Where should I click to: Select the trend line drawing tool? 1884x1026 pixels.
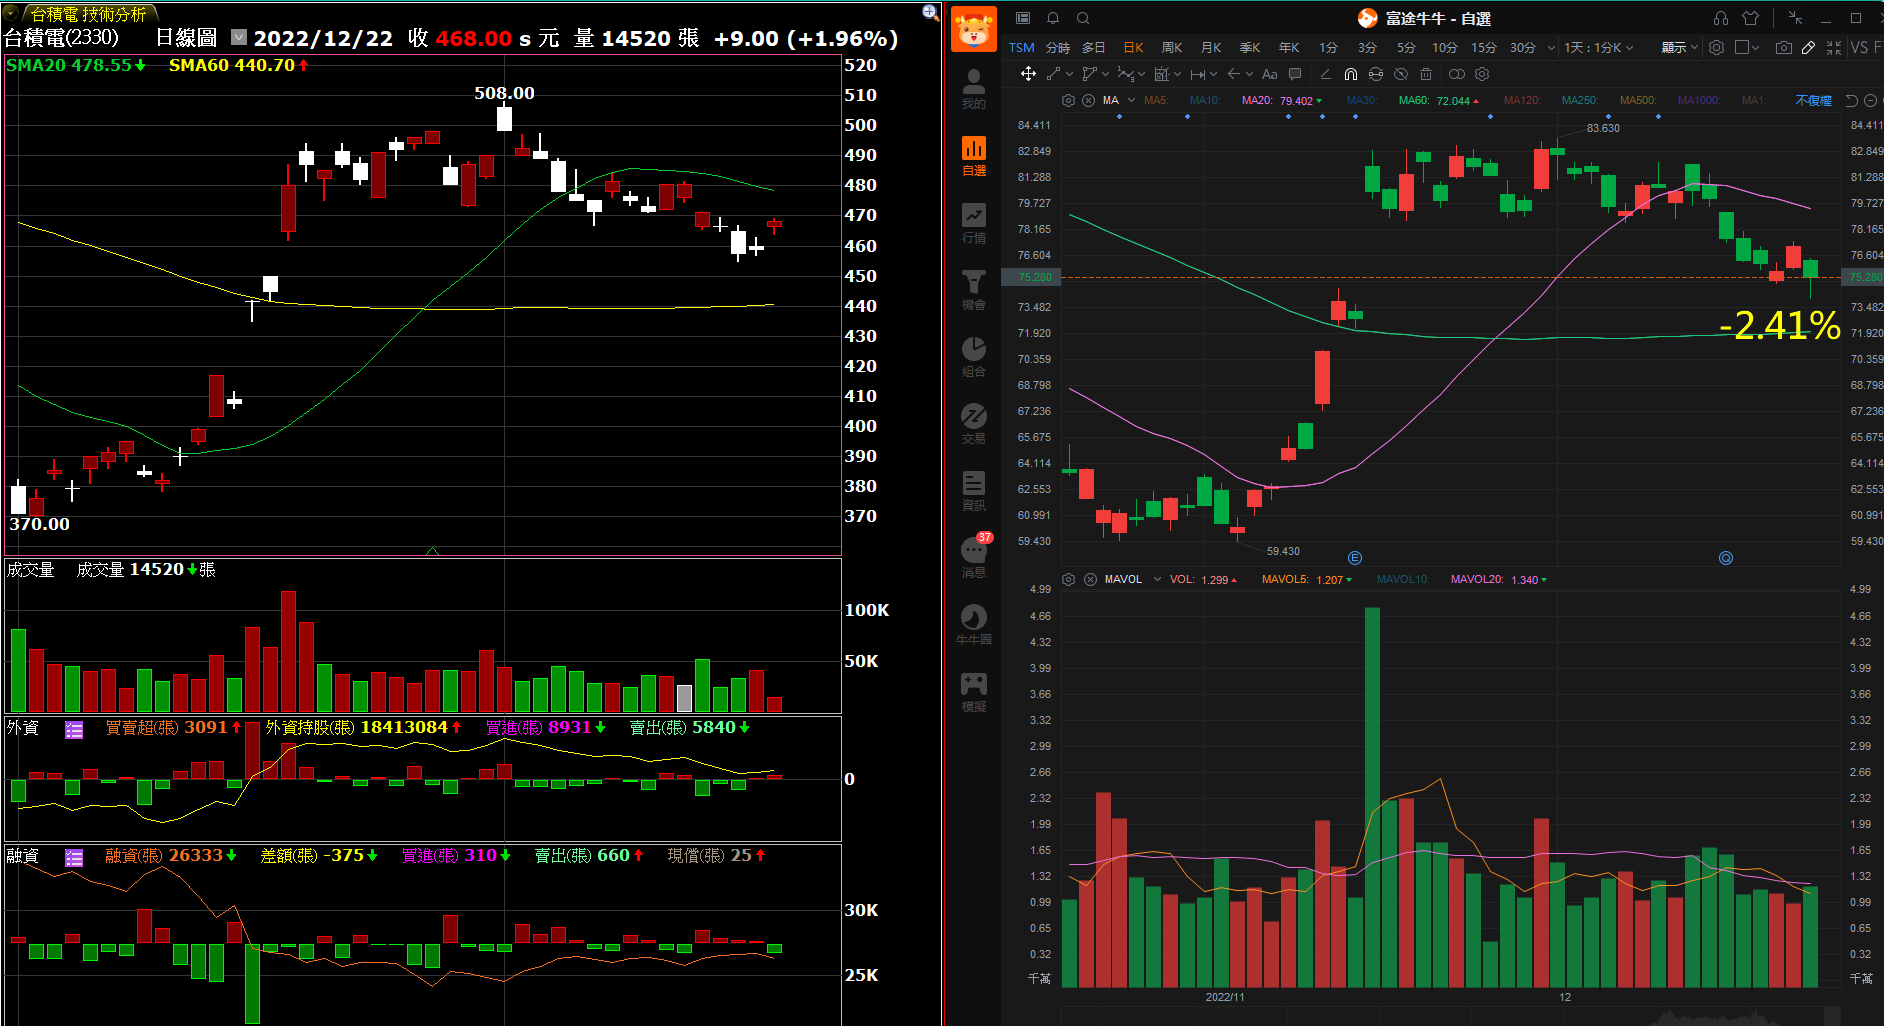click(x=1054, y=74)
